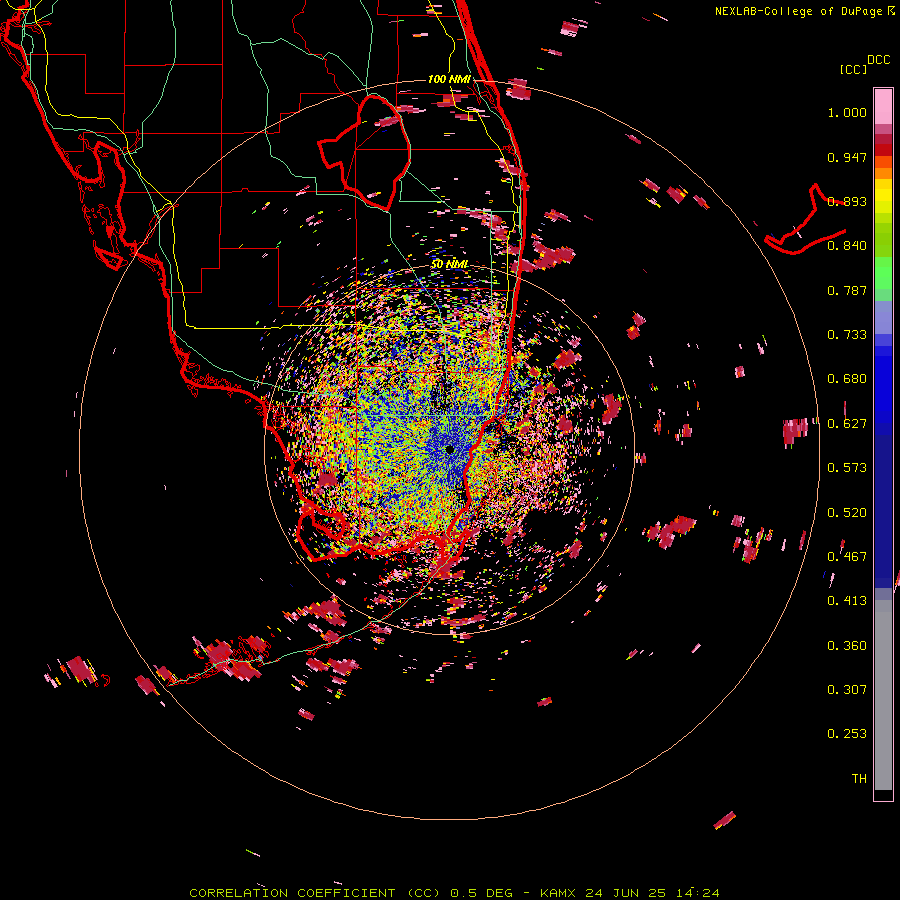Click the 0.253 scale value
Screen dimensions: 900x900
point(847,734)
